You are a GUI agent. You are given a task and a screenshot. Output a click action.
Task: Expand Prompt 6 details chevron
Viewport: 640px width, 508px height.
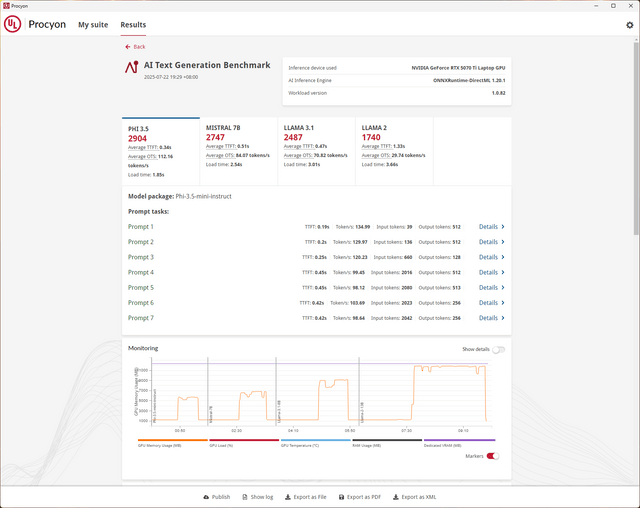[x=503, y=303]
